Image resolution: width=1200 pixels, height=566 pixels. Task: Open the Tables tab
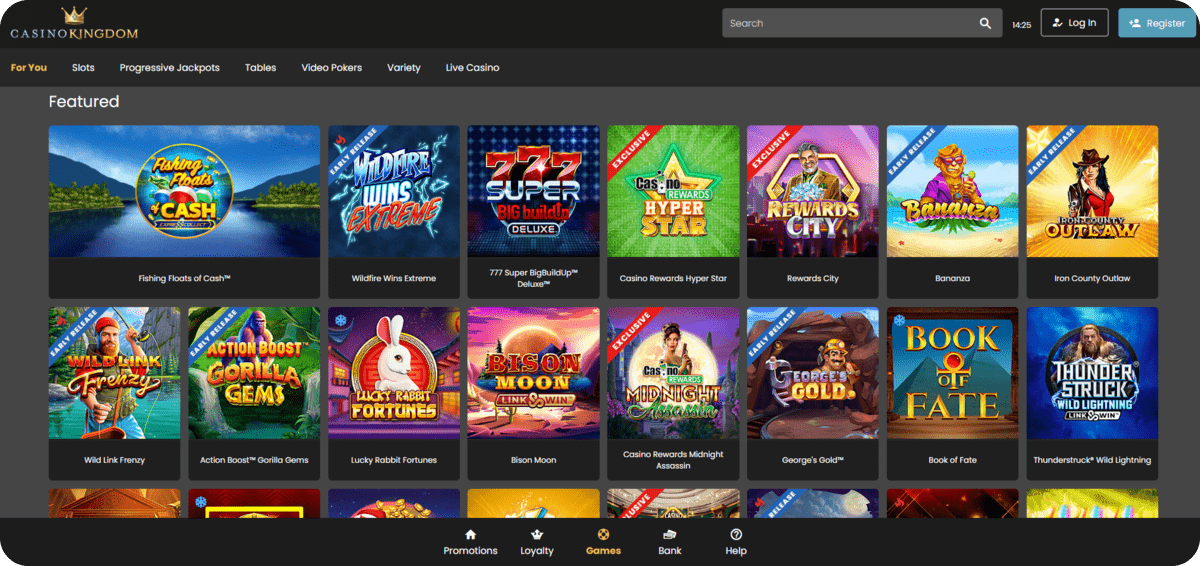[260, 68]
